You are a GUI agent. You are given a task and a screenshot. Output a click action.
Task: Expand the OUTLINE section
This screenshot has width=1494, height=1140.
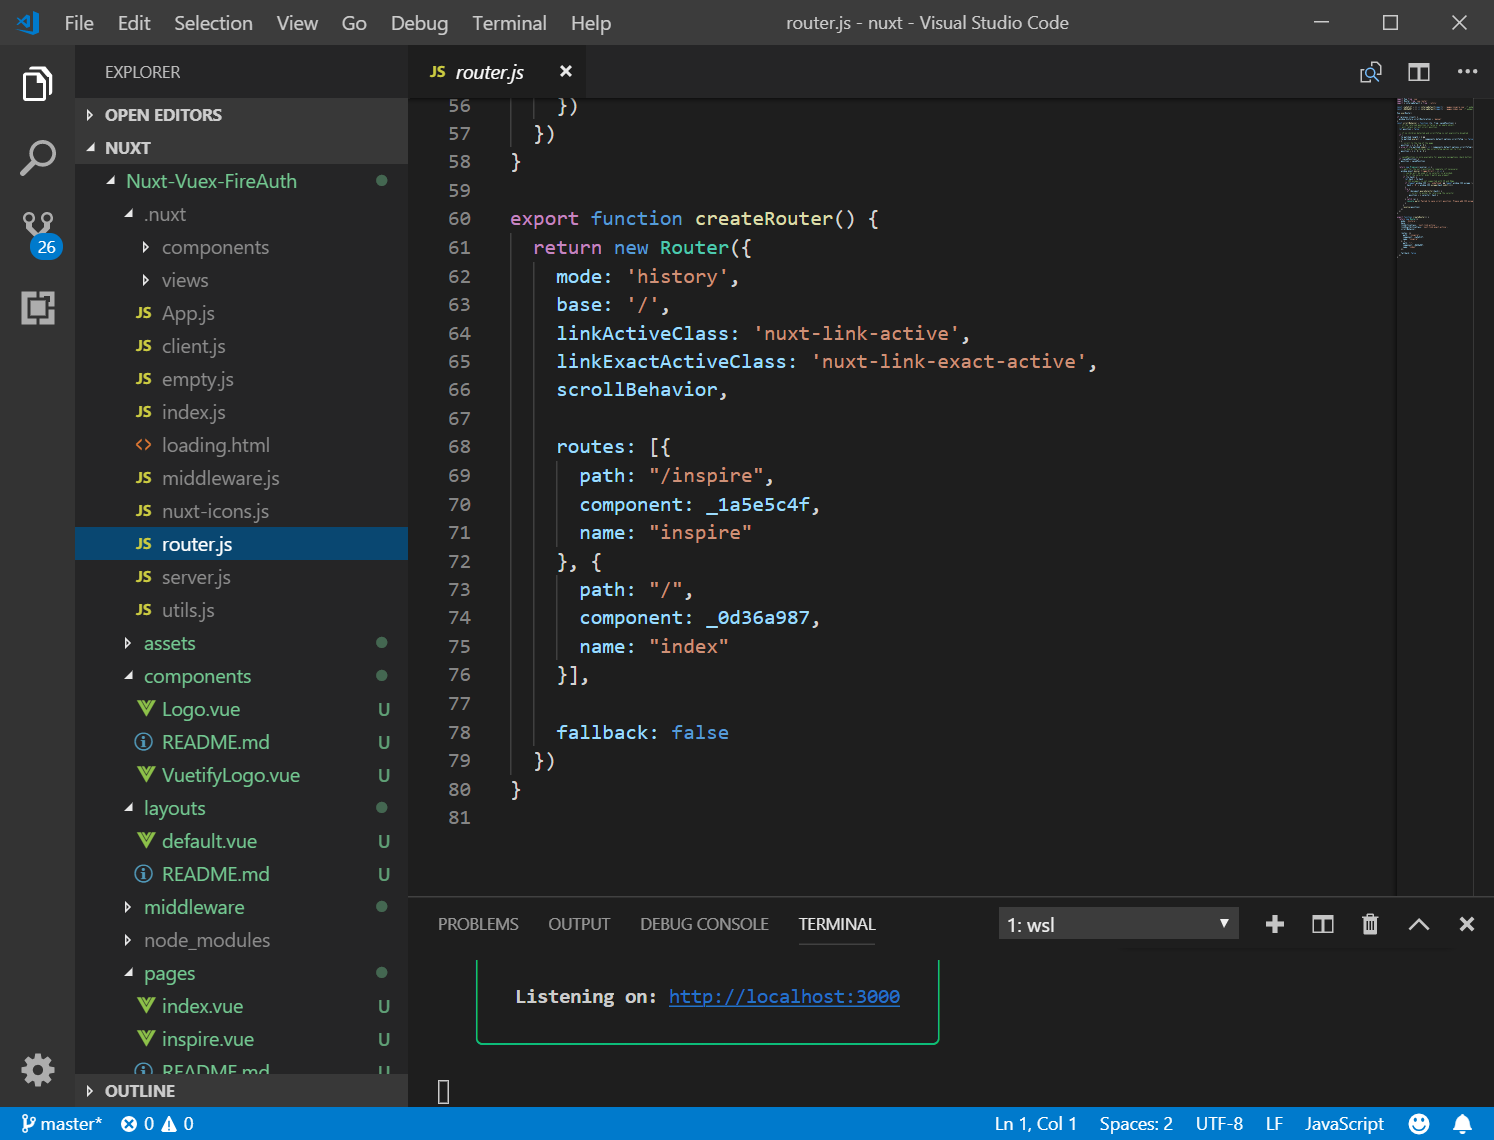[x=140, y=1091]
